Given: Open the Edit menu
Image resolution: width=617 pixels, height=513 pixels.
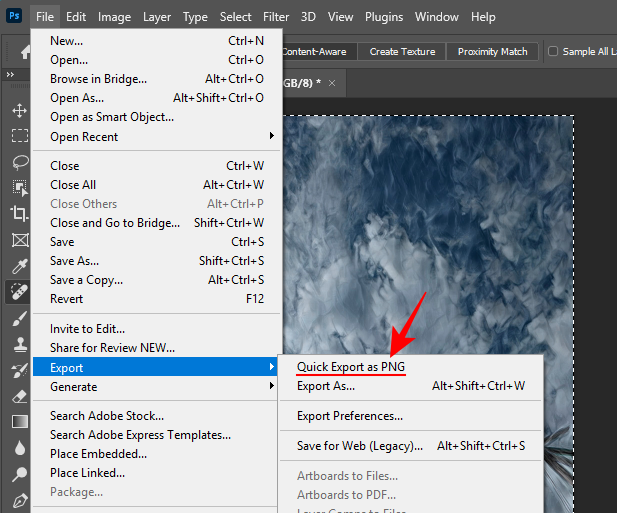Looking at the screenshot, I should [76, 17].
